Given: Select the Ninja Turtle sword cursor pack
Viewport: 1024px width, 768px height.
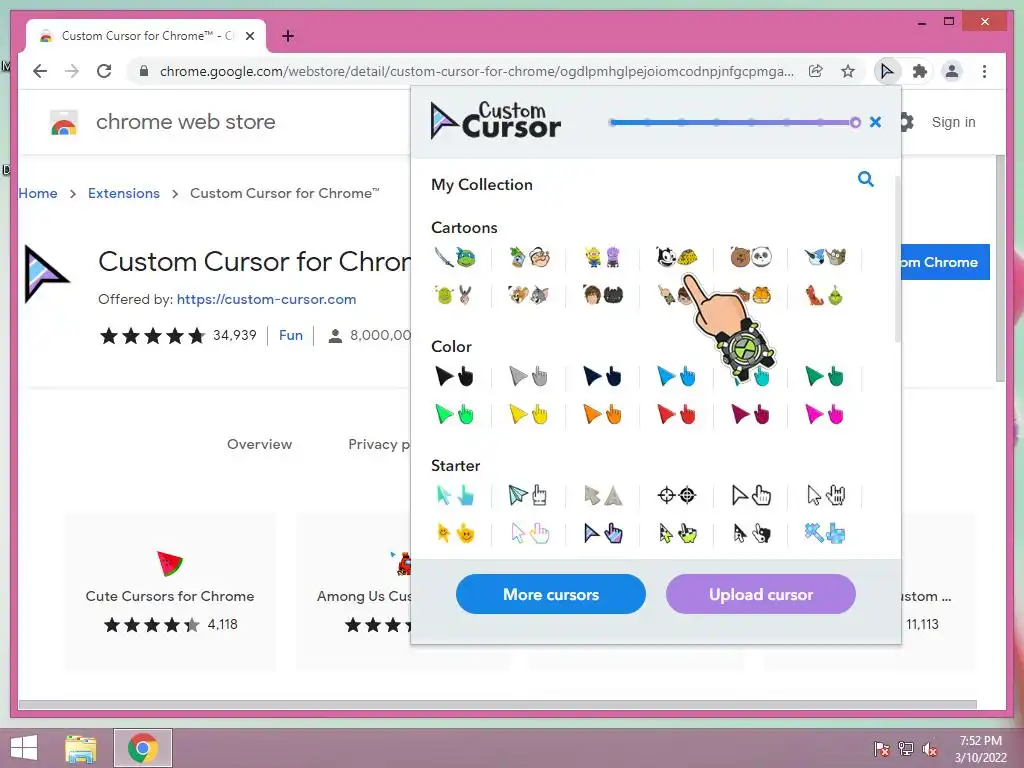Looking at the screenshot, I should click(455, 258).
